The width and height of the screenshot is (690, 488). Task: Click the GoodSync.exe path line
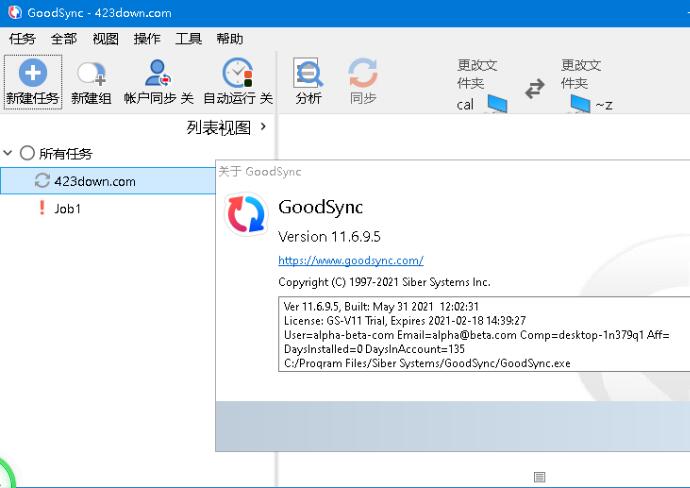coord(427,363)
